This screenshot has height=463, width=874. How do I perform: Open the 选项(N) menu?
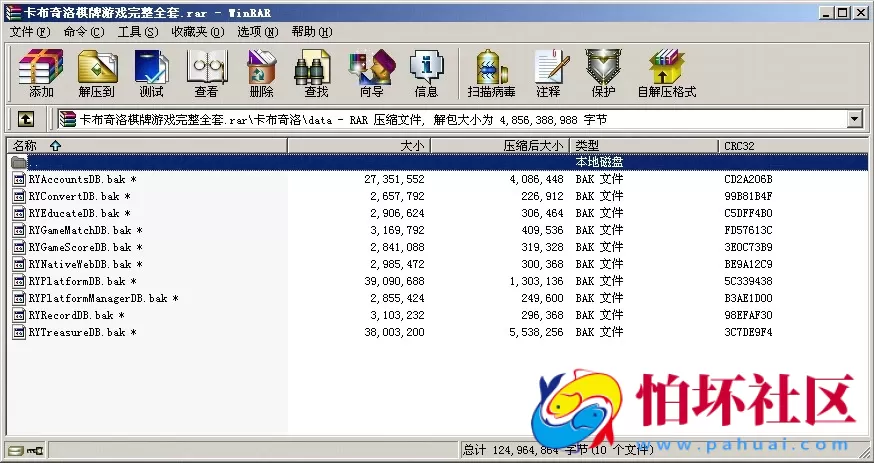click(x=258, y=32)
